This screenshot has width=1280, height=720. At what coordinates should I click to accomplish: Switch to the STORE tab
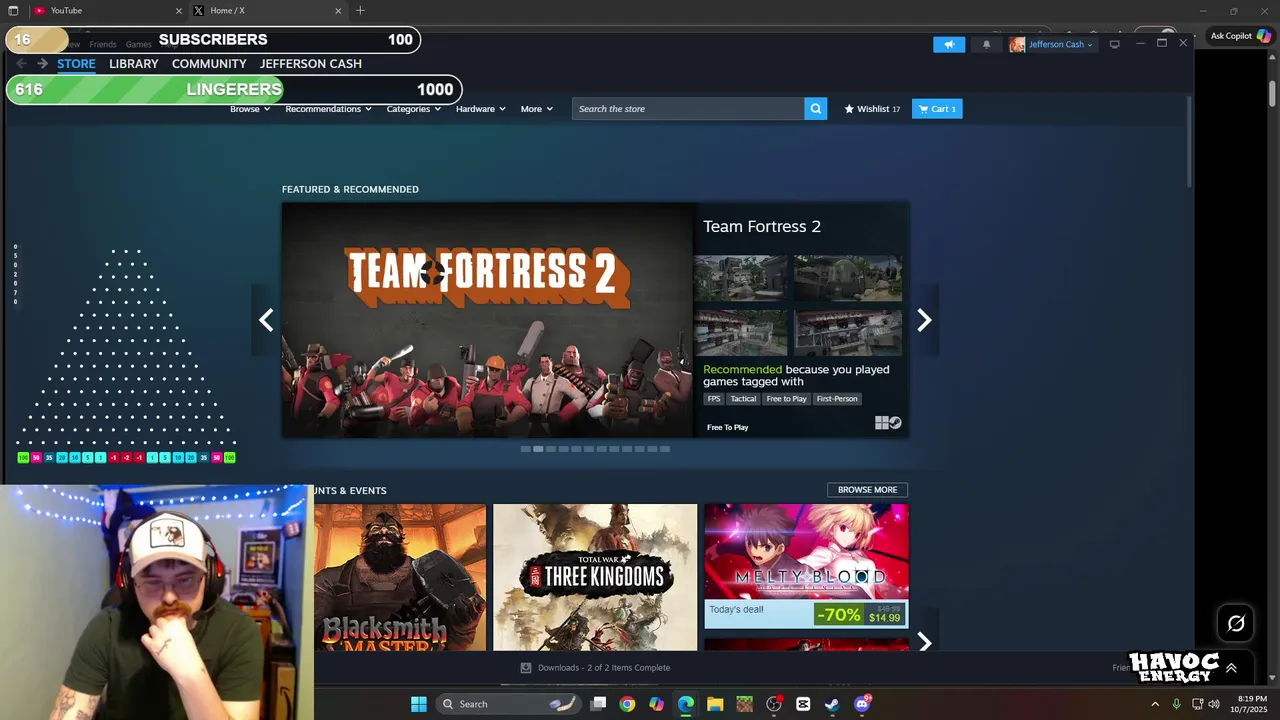(76, 63)
